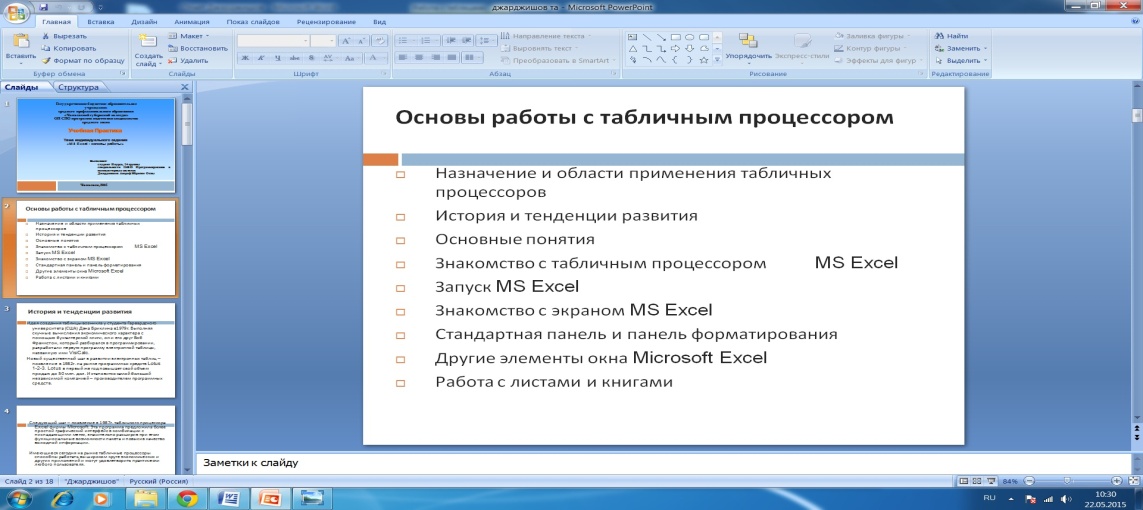This screenshot has height=510, width=1143.
Task: Click the increase font size icon
Action: pos(346,41)
